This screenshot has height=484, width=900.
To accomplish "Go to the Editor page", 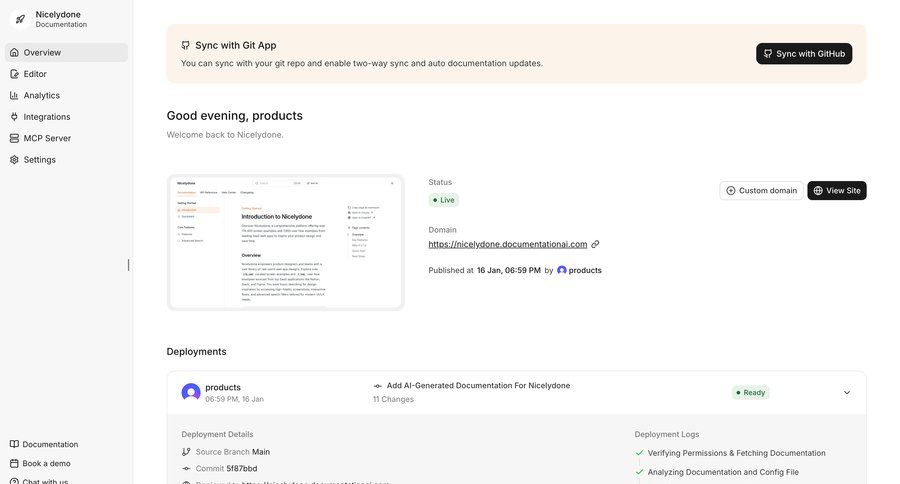I will coord(35,74).
